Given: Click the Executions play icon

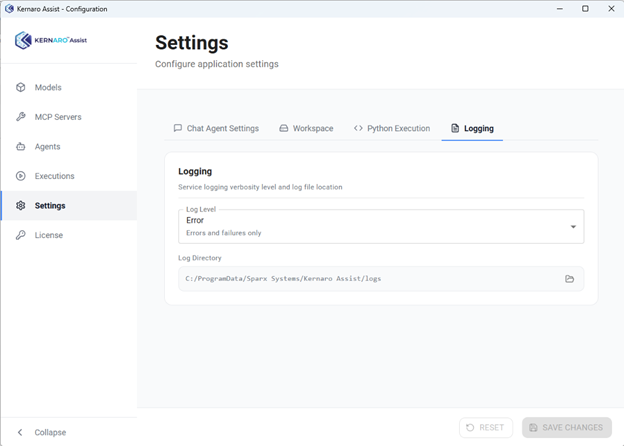Looking at the screenshot, I should click(x=20, y=176).
